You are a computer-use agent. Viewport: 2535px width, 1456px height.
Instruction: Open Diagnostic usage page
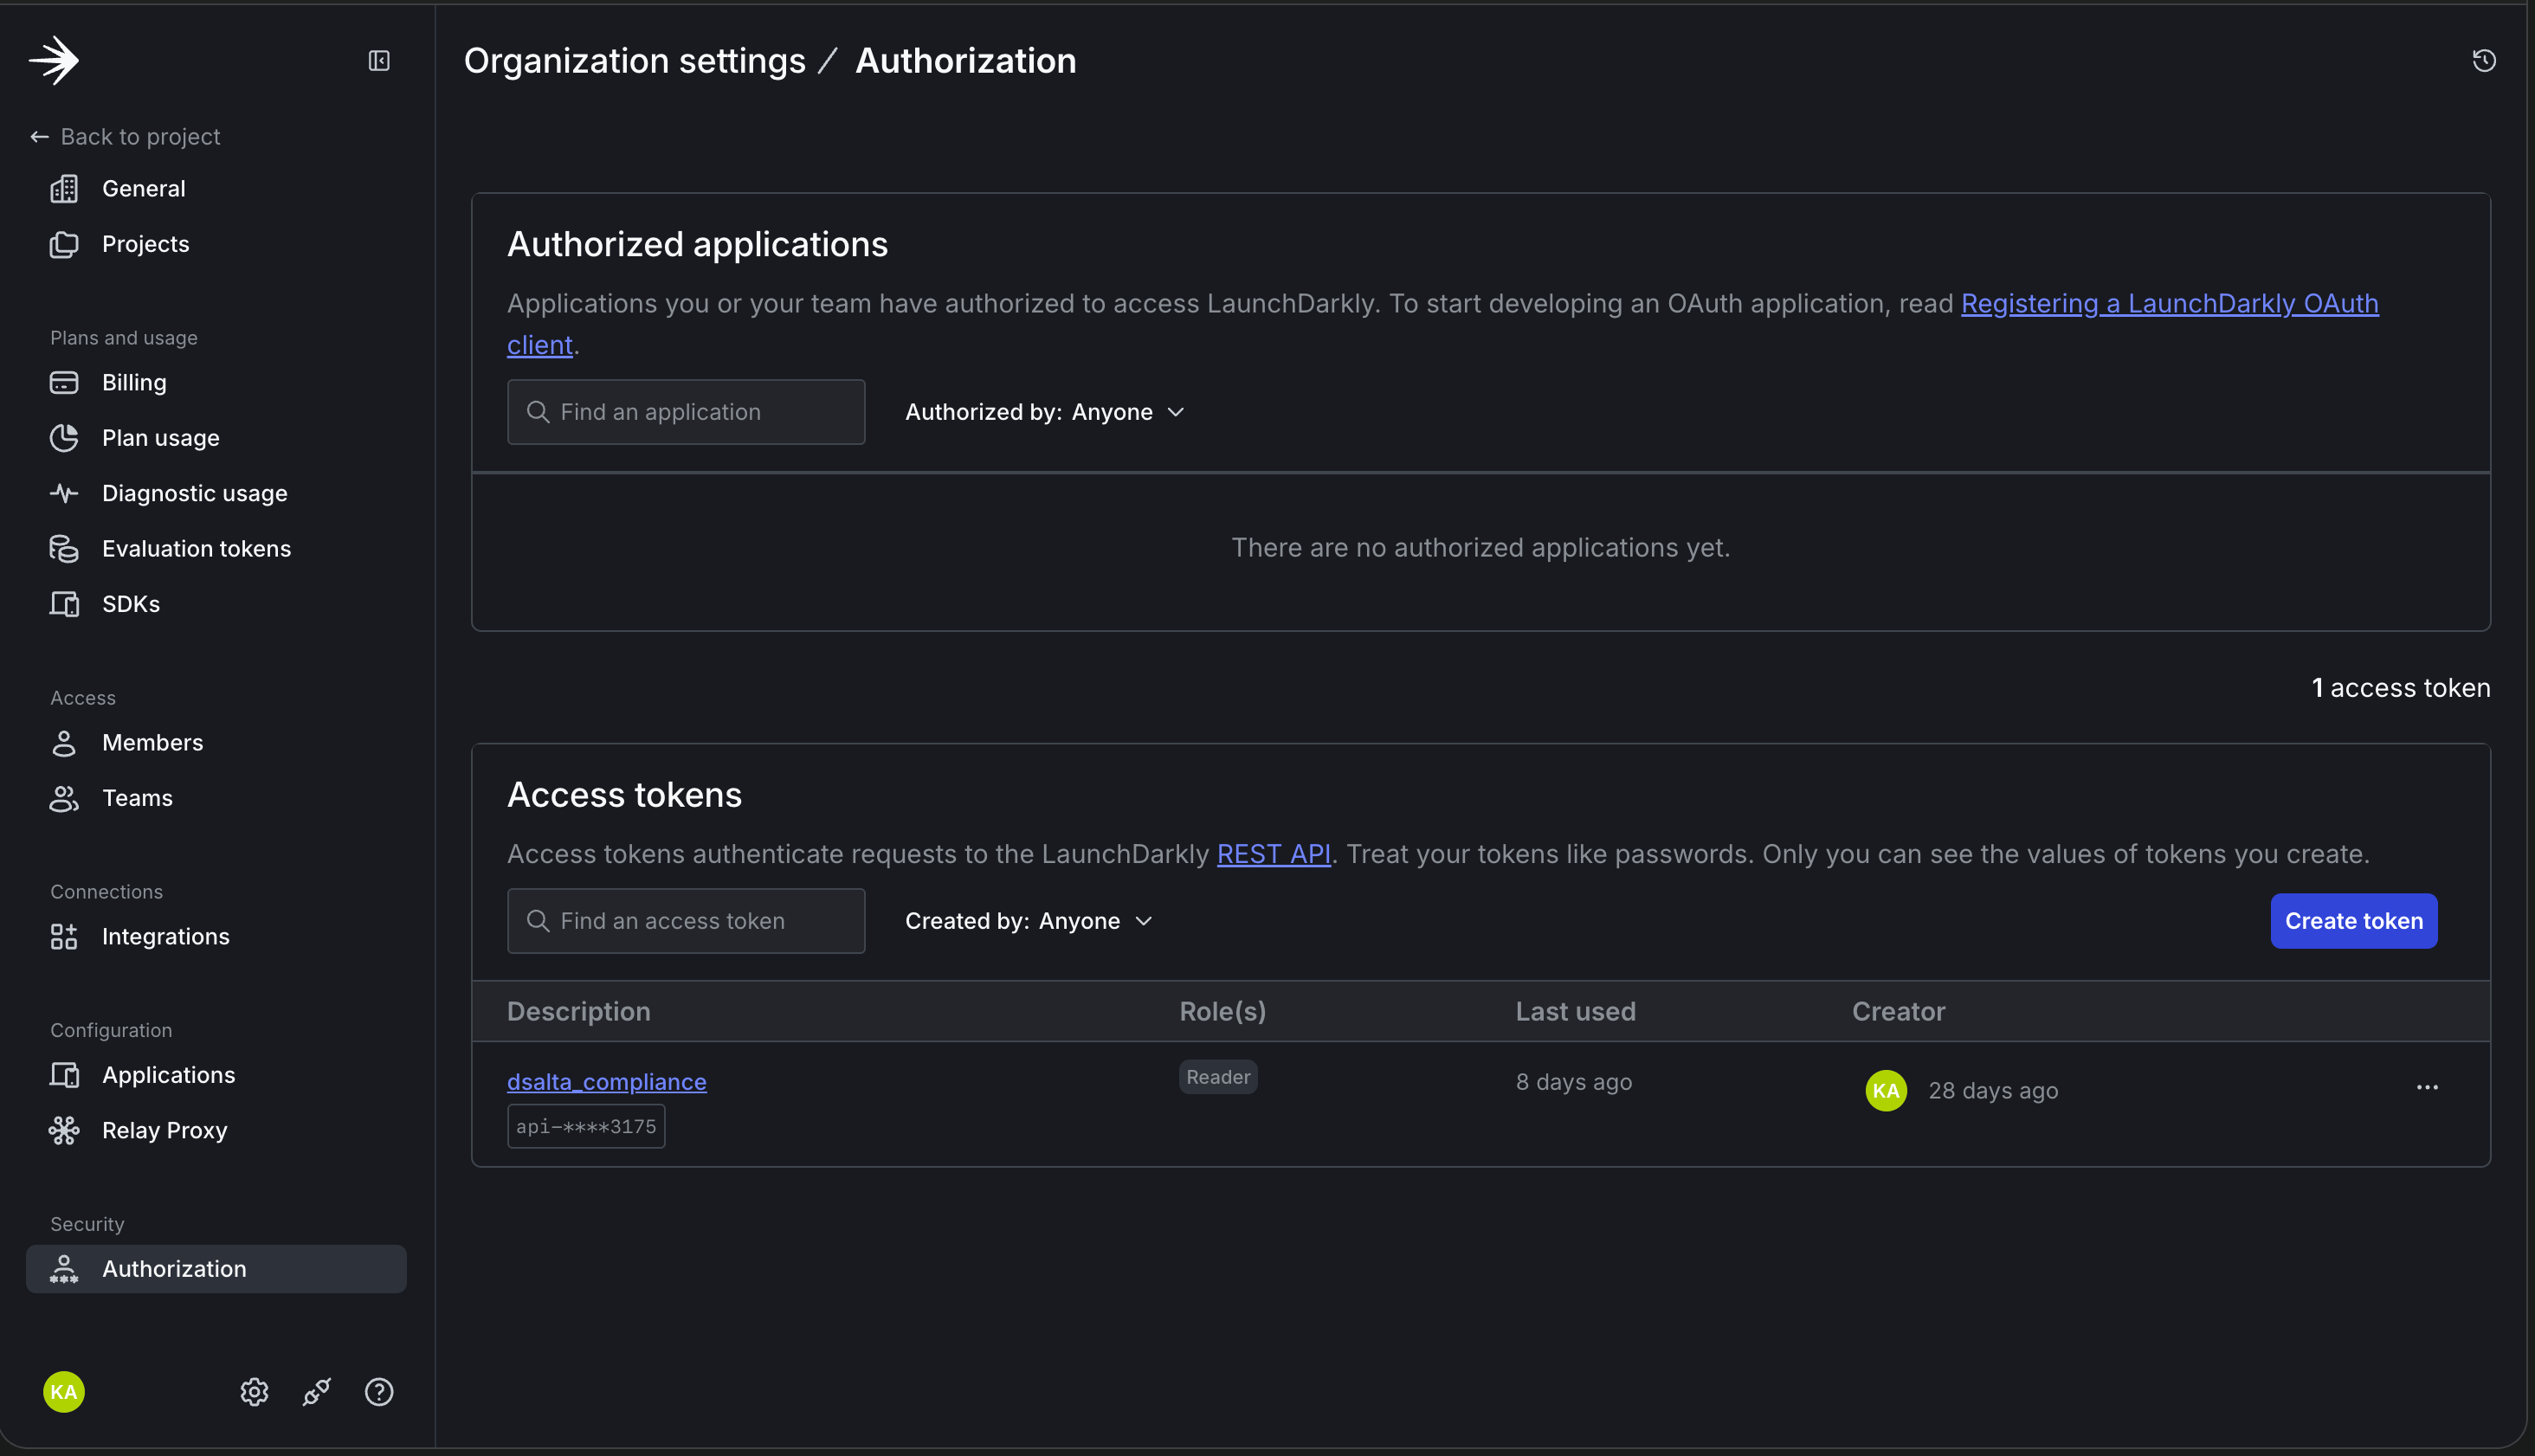pyautogui.click(x=216, y=493)
